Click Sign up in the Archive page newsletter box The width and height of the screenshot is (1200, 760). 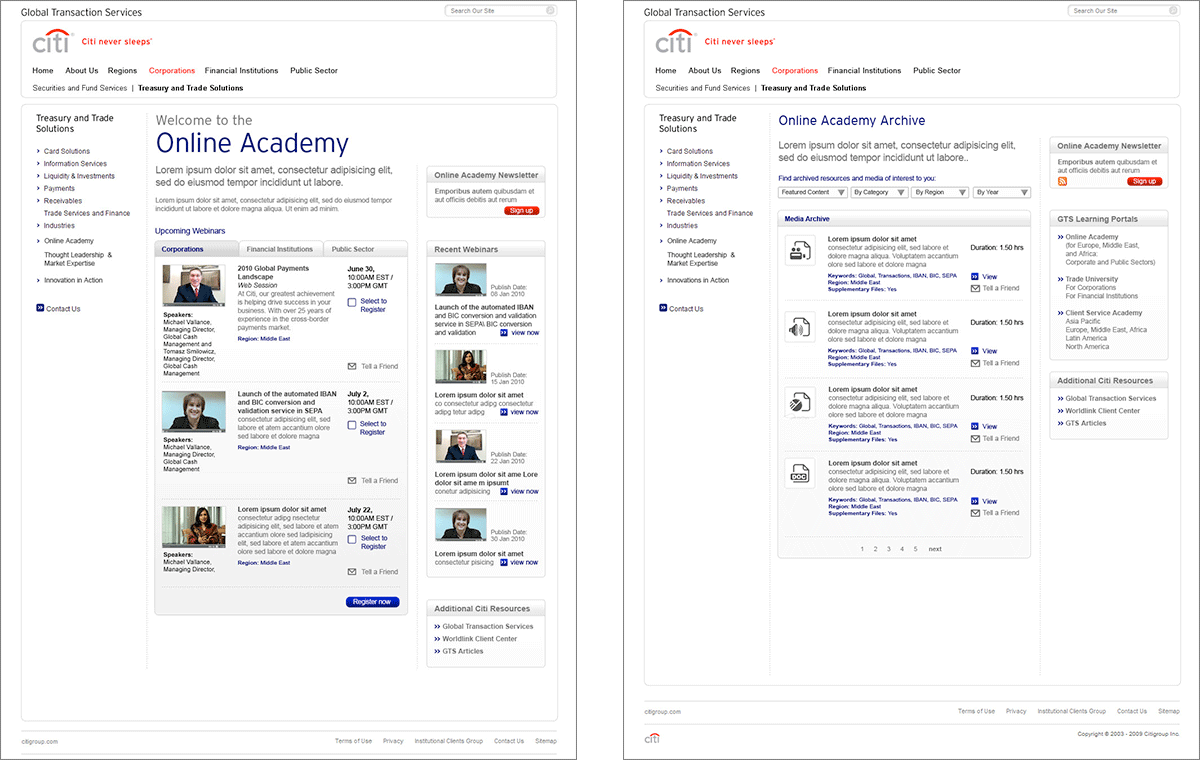tap(1145, 181)
